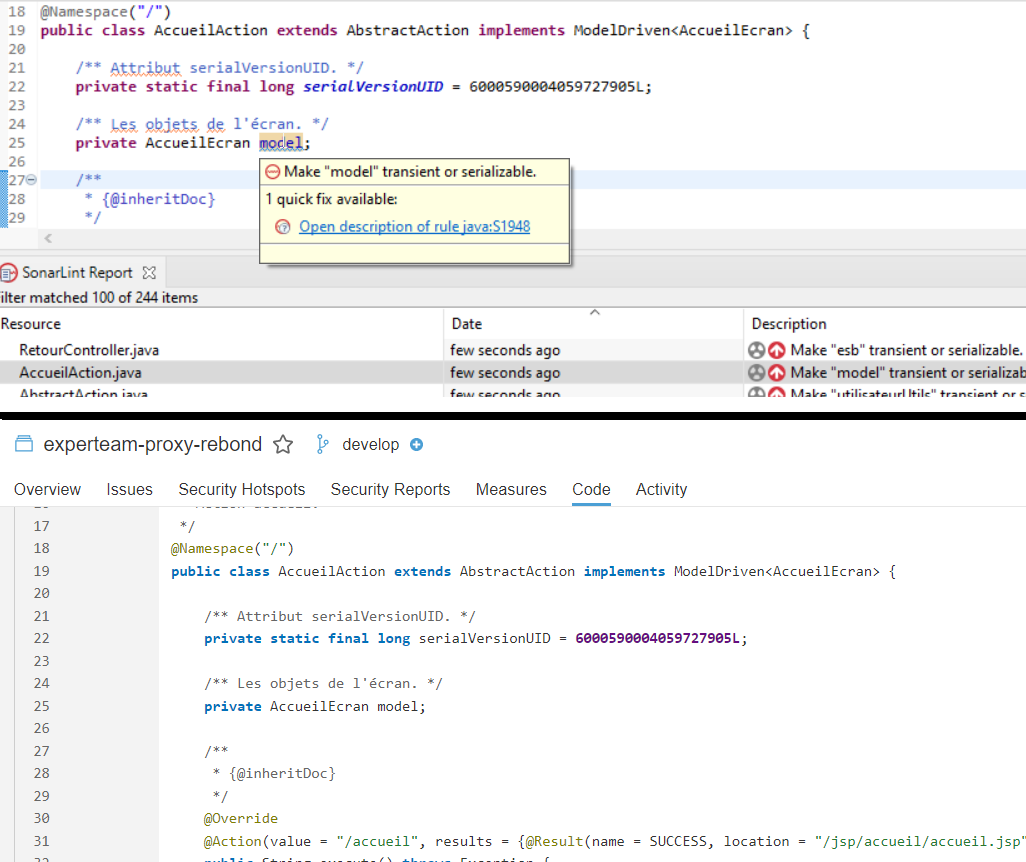Open the develop branch selector
1026x862 pixels.
coord(370,445)
